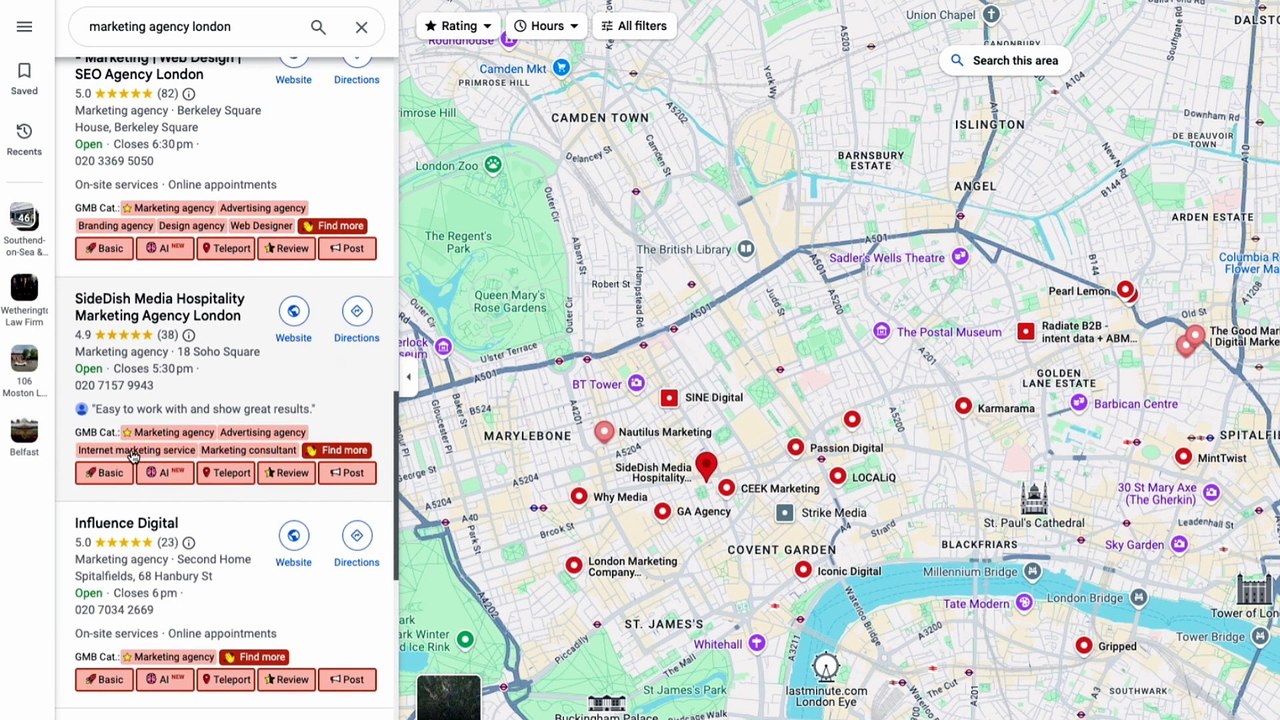
Task: Click info icon beside SideDish (38) reviews
Action: (x=188, y=335)
